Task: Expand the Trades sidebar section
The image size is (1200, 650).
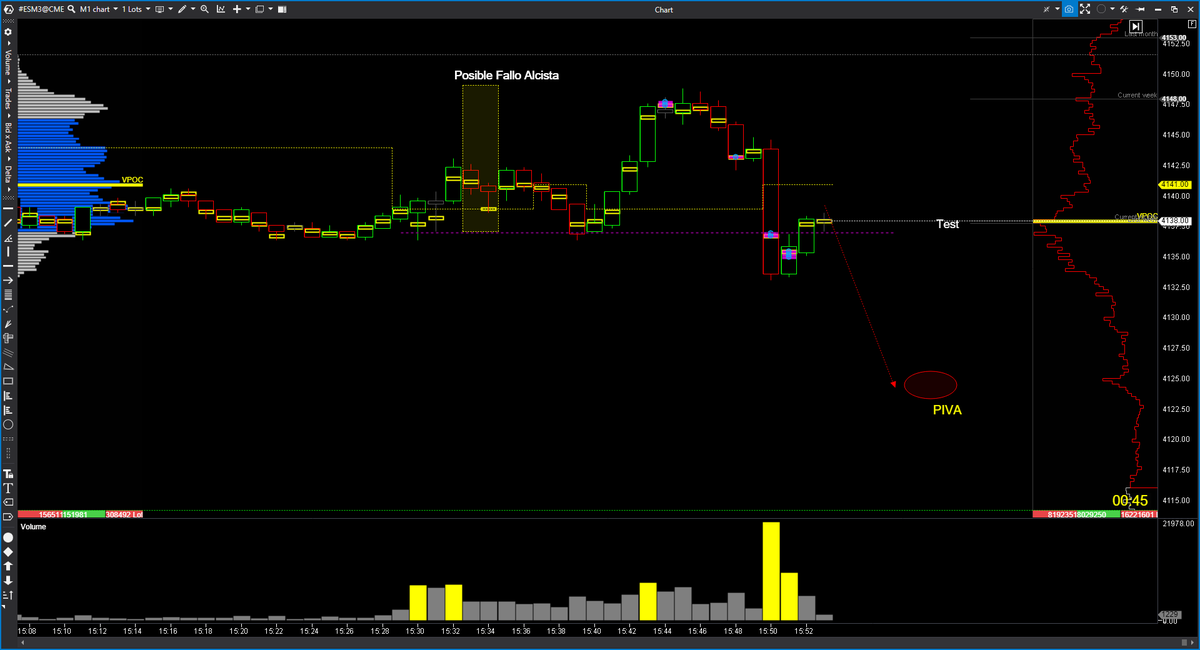Action: tap(8, 99)
